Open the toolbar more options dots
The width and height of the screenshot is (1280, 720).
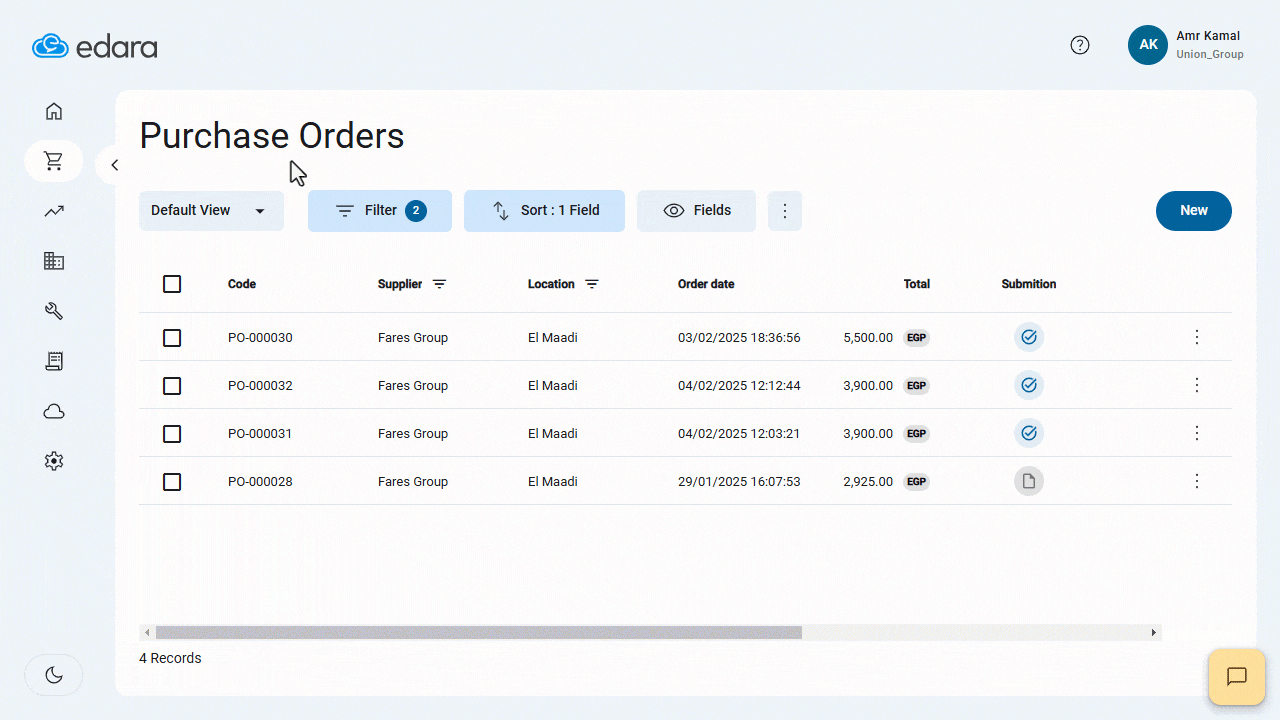click(785, 211)
